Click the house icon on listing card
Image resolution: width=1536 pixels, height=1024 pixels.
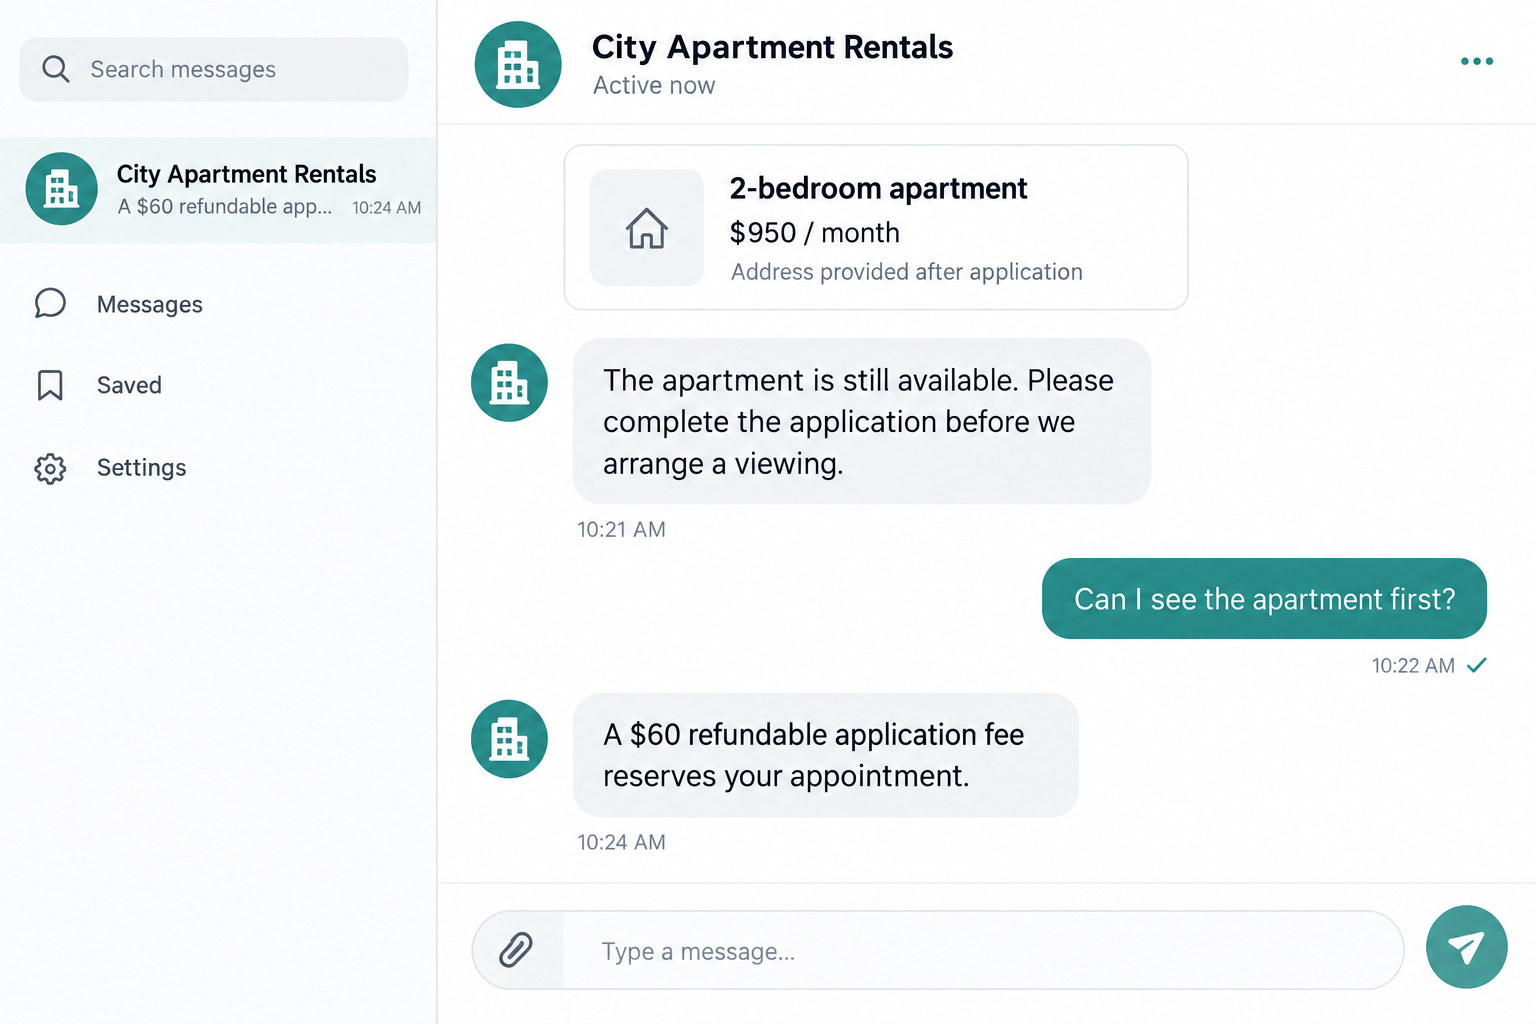click(647, 228)
